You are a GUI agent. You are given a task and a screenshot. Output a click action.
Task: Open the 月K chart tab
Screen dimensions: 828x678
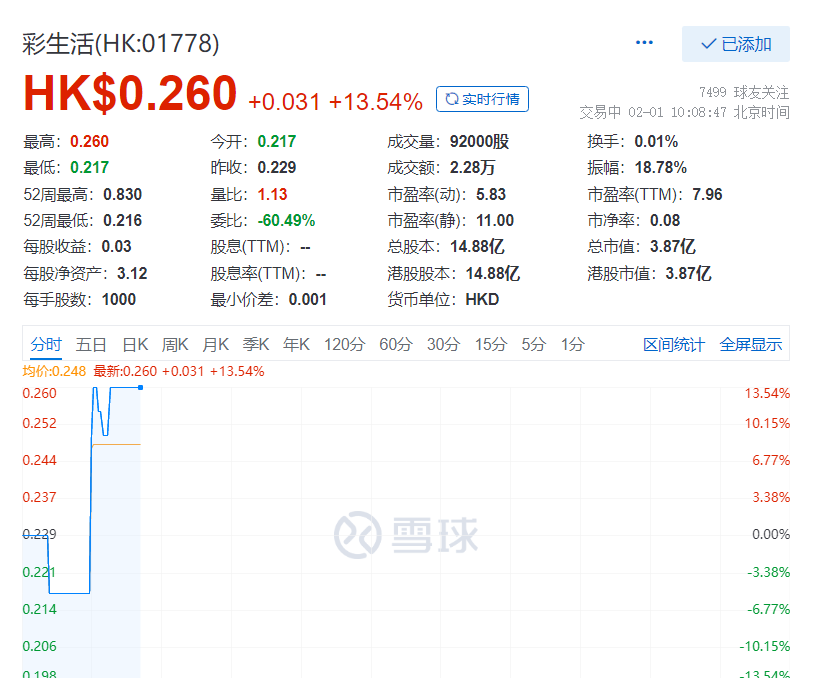tap(215, 344)
